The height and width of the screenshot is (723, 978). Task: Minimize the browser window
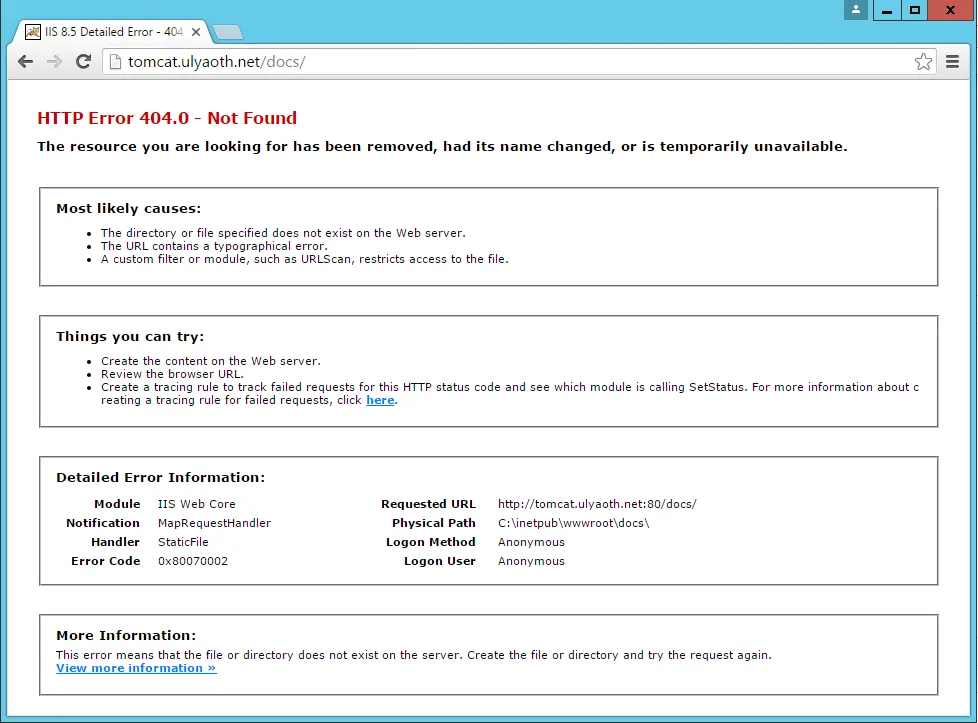coord(886,10)
